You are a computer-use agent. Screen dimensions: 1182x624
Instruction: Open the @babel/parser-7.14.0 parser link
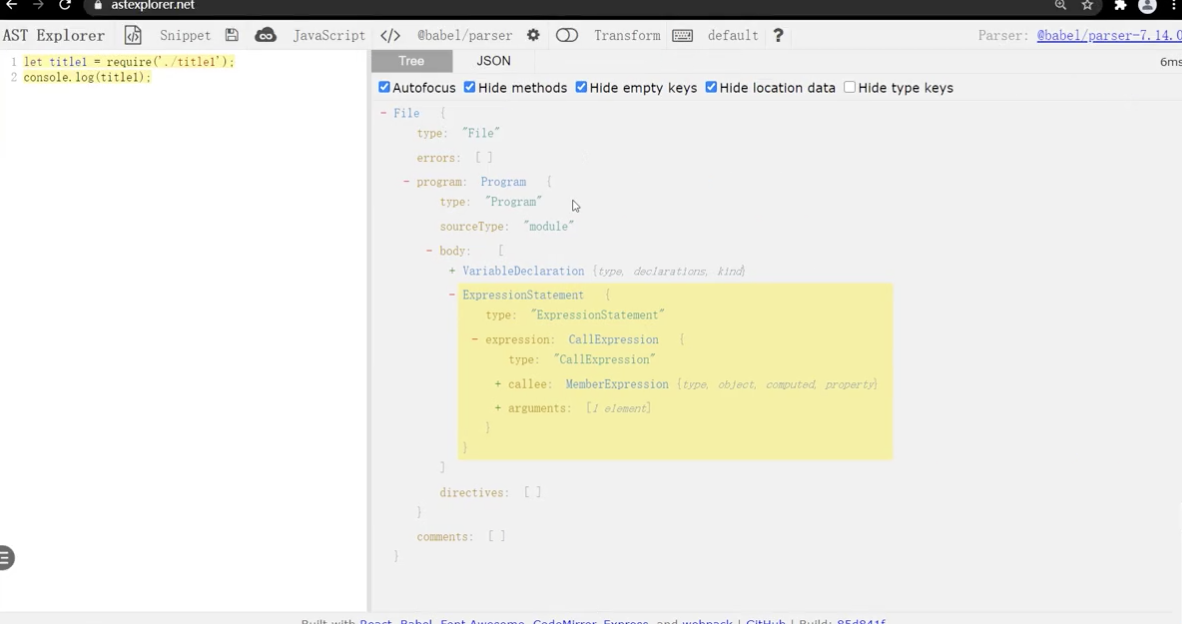[x=1109, y=35]
